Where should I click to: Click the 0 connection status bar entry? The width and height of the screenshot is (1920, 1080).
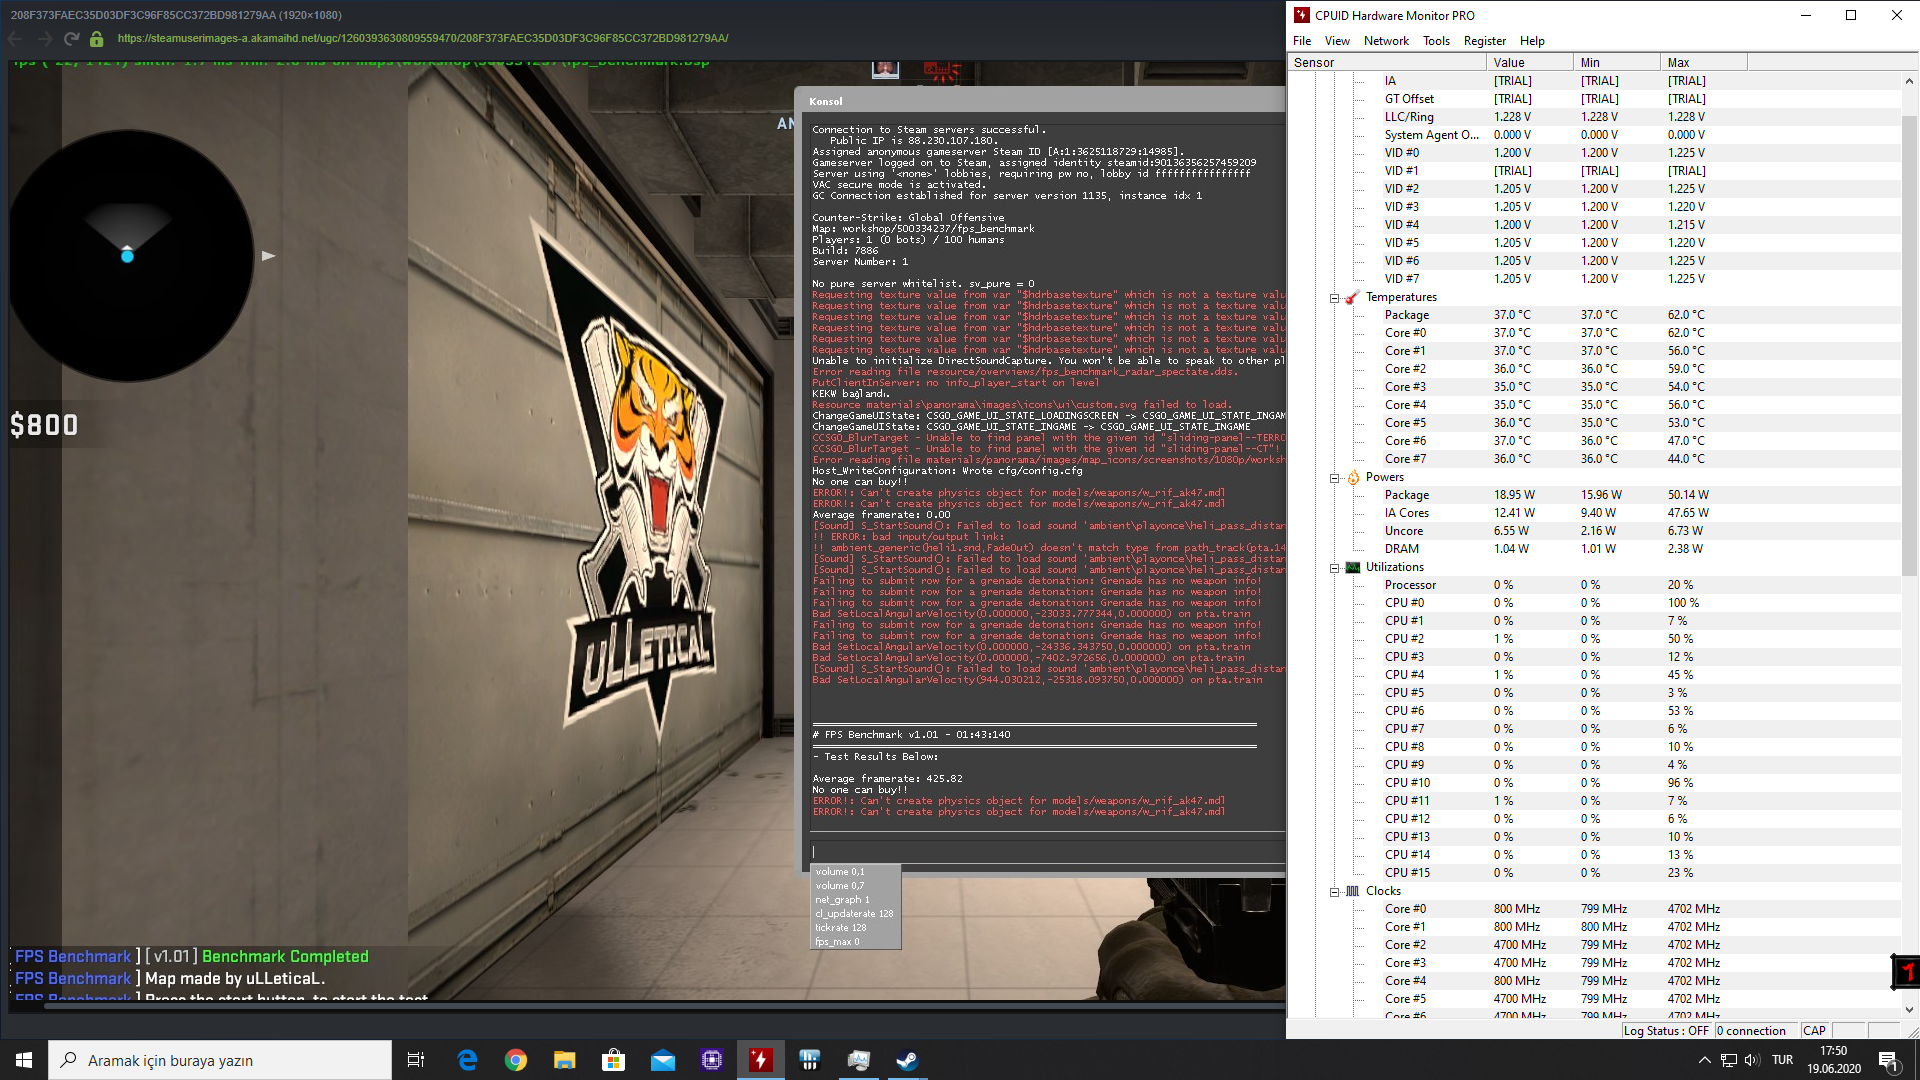(x=1755, y=1031)
